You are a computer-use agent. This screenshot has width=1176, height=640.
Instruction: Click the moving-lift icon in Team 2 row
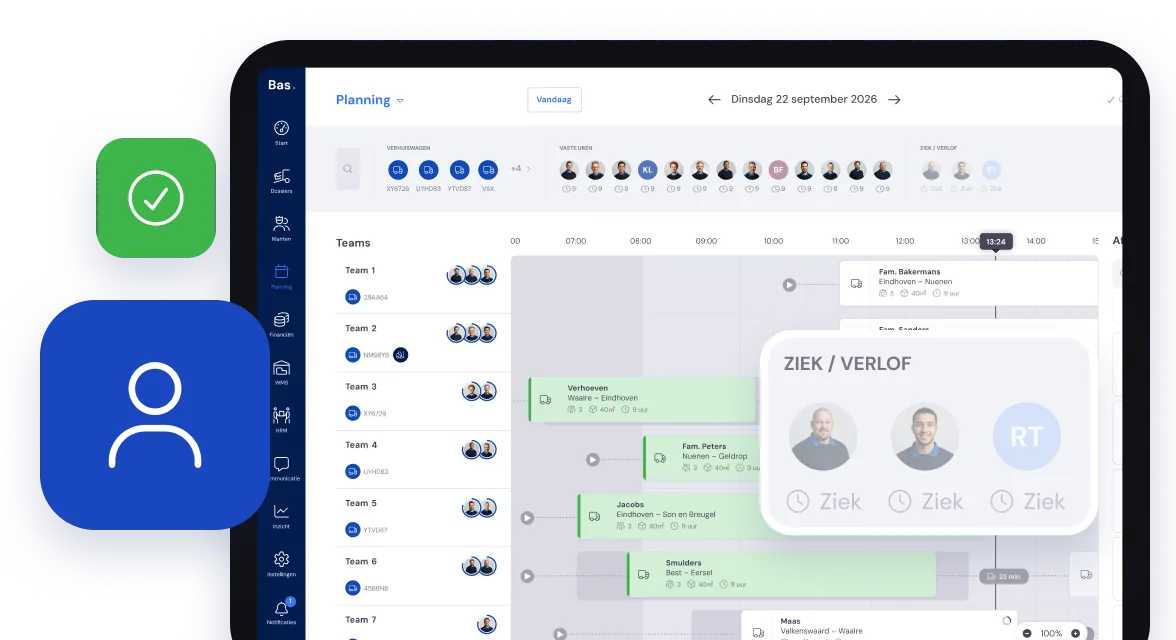[401, 355]
